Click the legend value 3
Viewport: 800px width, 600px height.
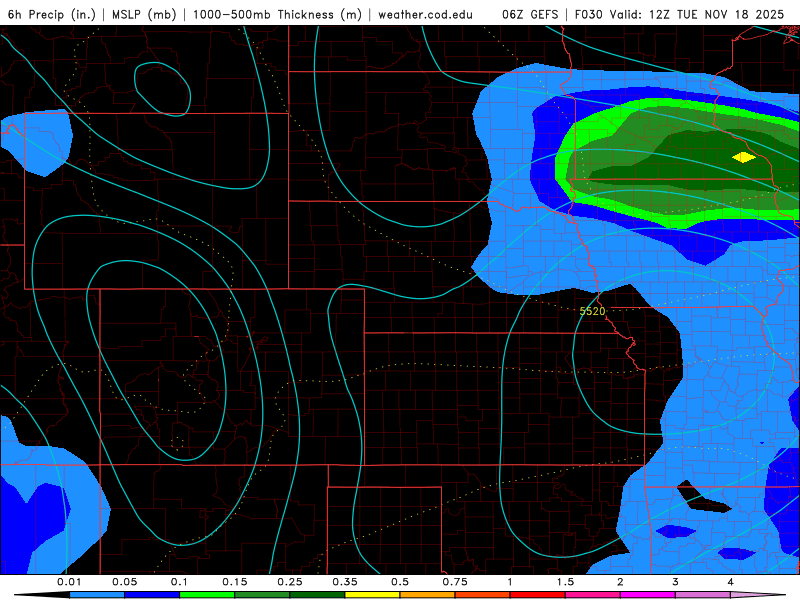tap(676, 582)
